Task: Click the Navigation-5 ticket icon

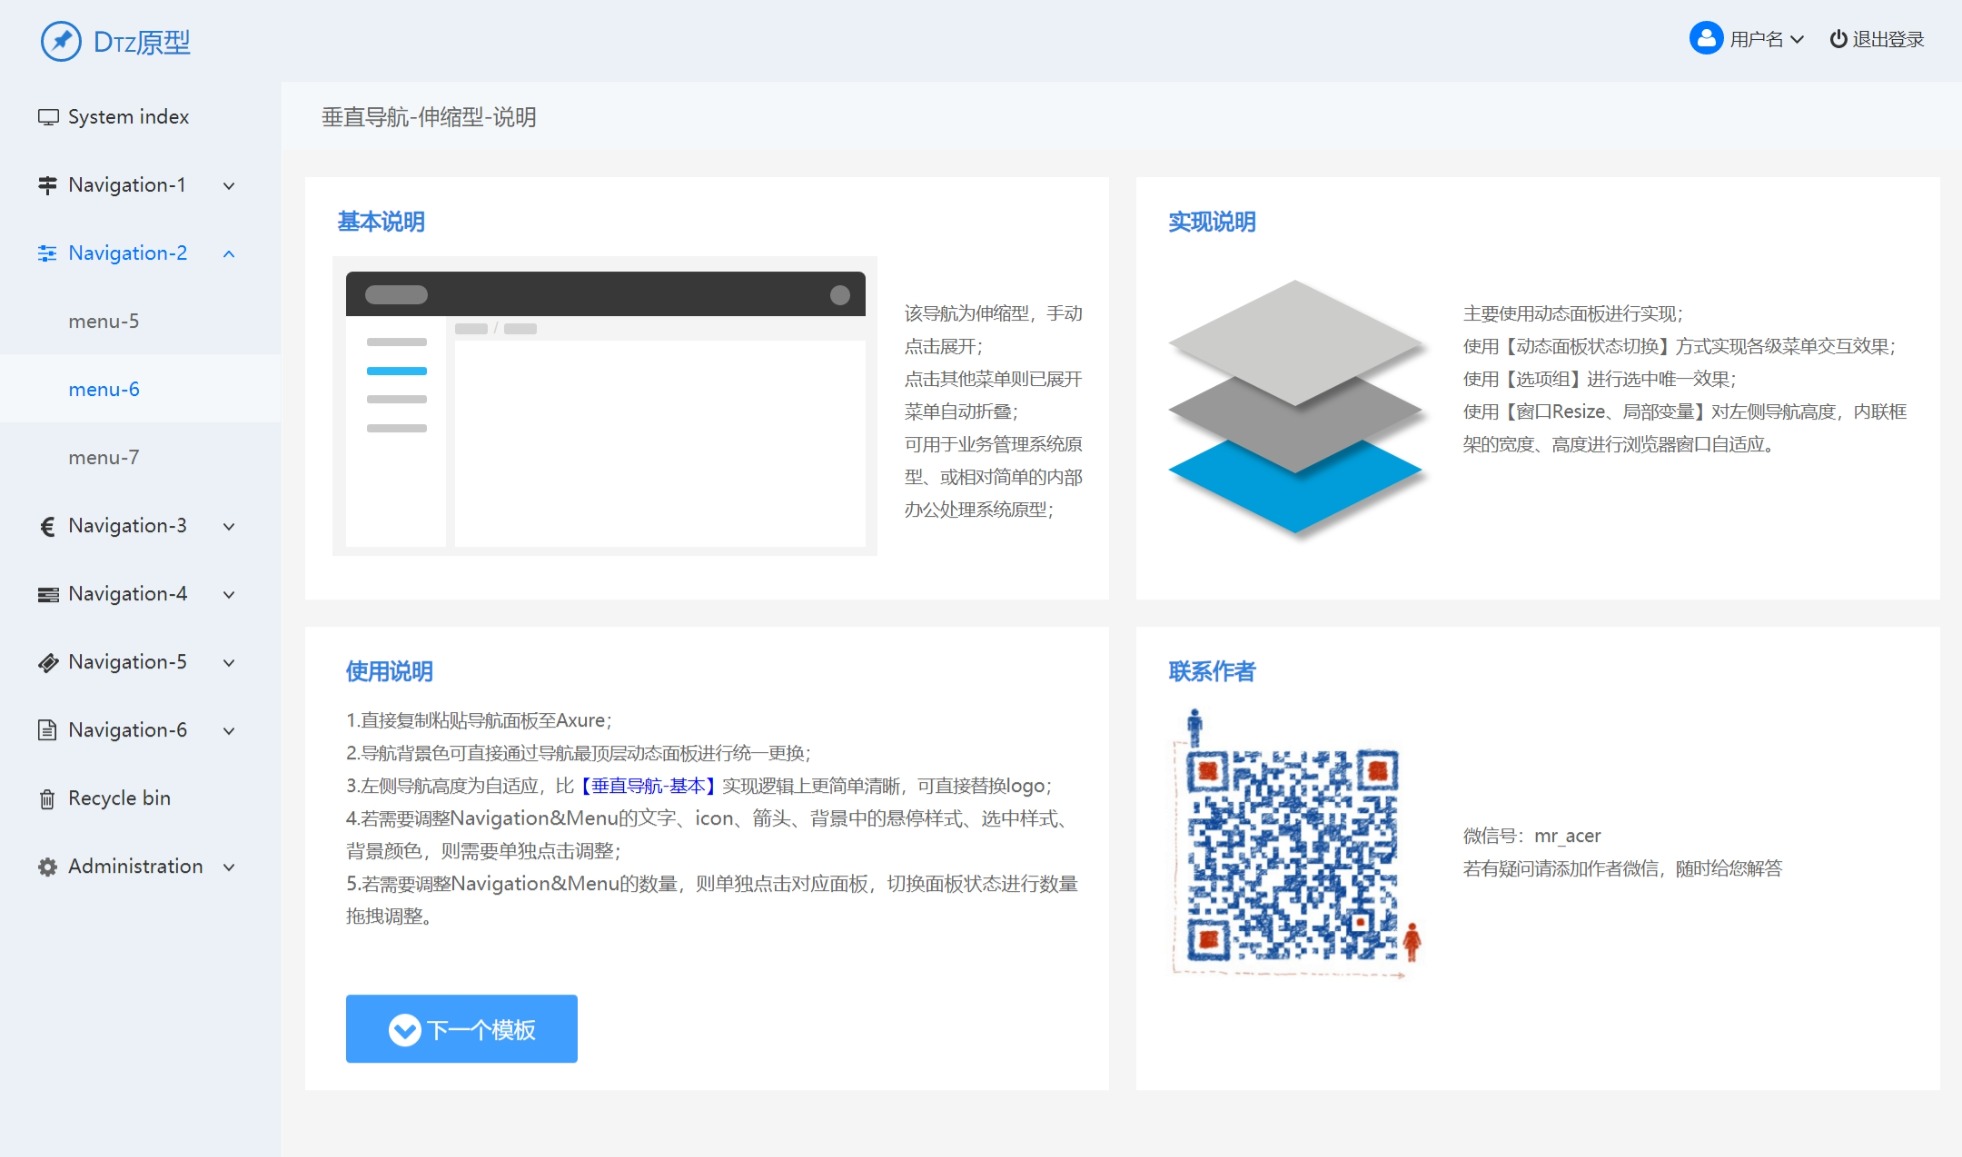Action: [x=48, y=662]
